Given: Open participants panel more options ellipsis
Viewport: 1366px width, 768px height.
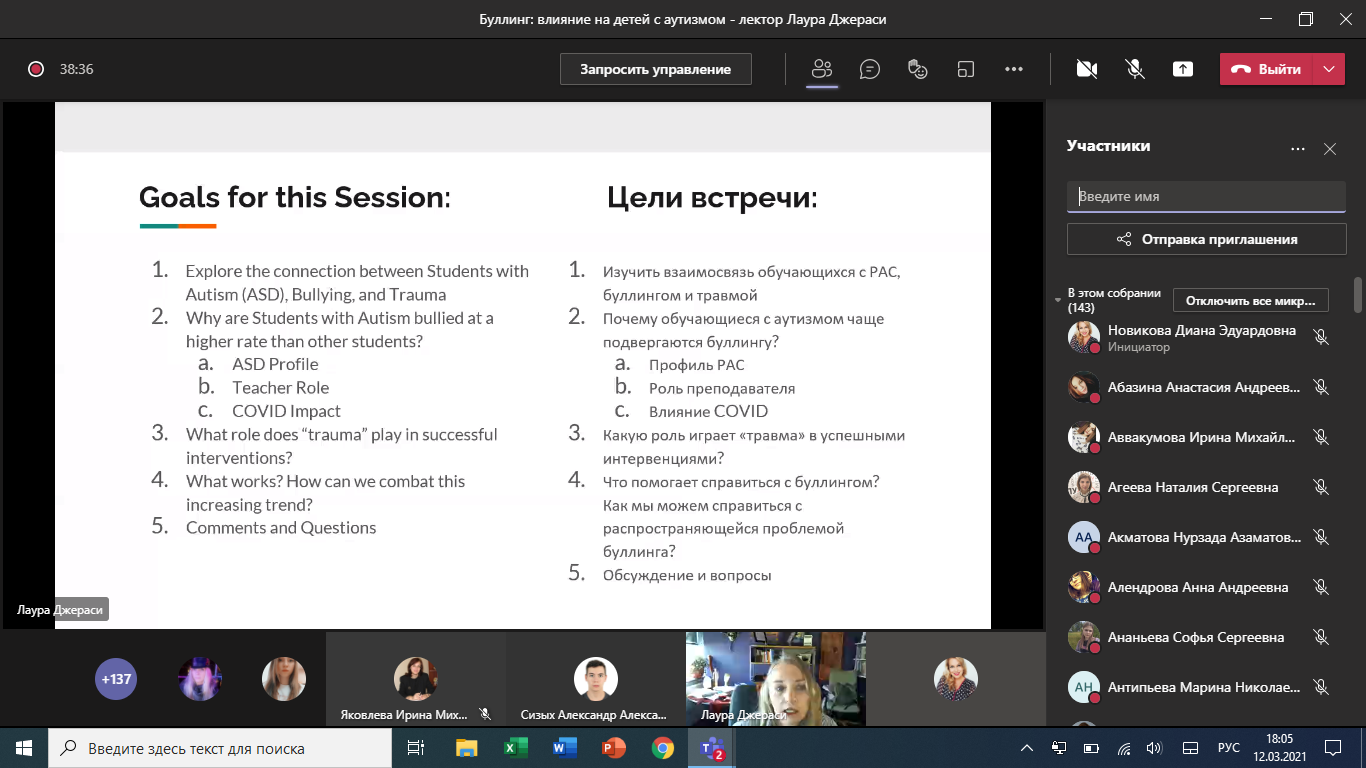Looking at the screenshot, I should point(1298,149).
